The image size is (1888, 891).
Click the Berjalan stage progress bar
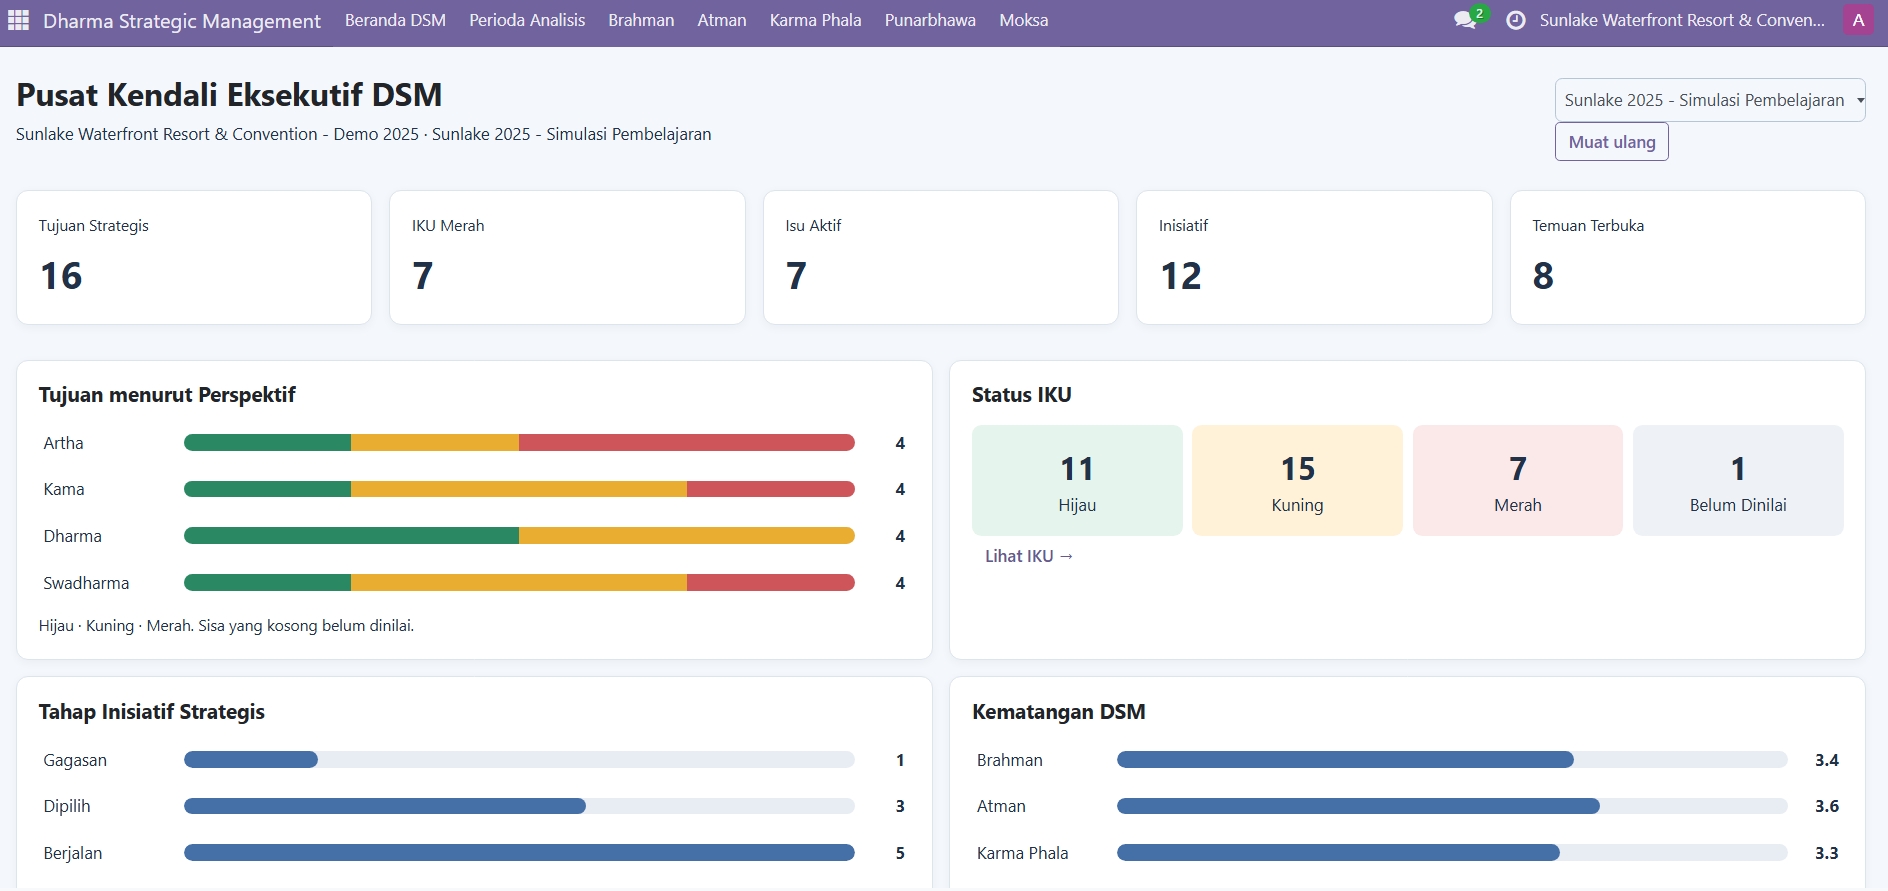tap(519, 853)
